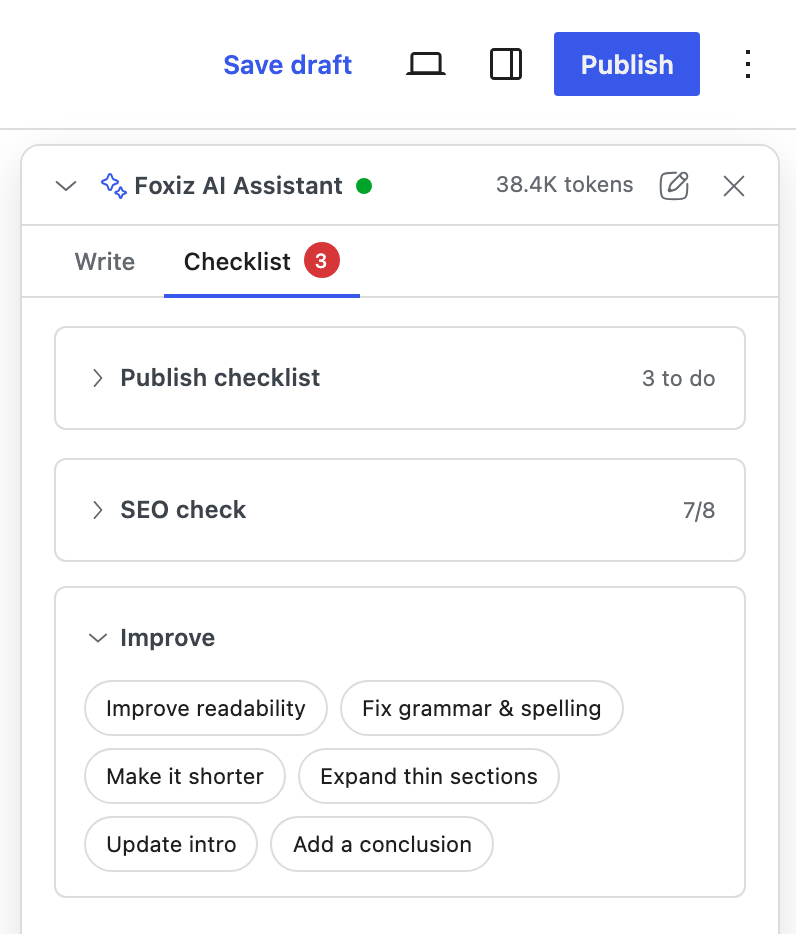Select Make it shorter
This screenshot has width=796, height=934.
185,776
